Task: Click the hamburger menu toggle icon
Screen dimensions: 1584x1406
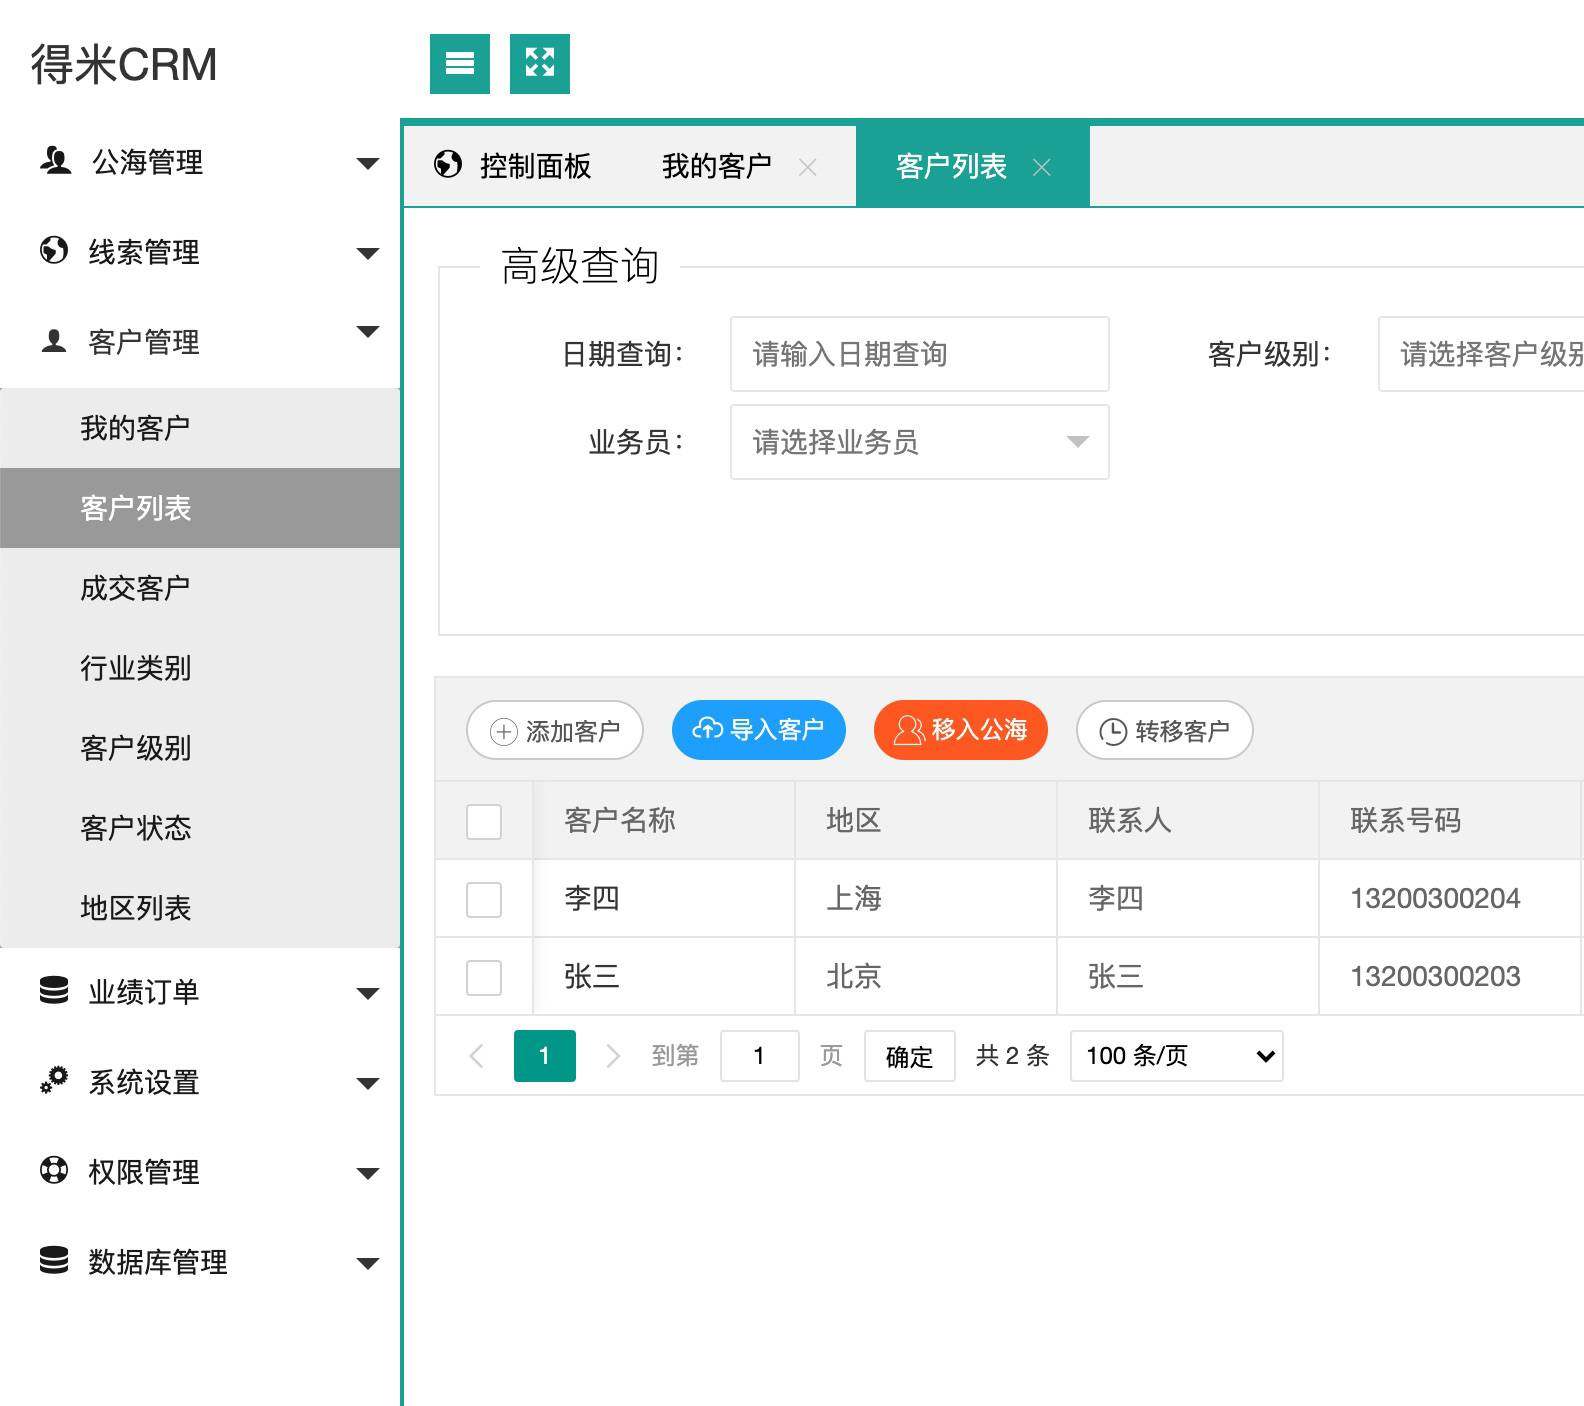Action: click(459, 64)
